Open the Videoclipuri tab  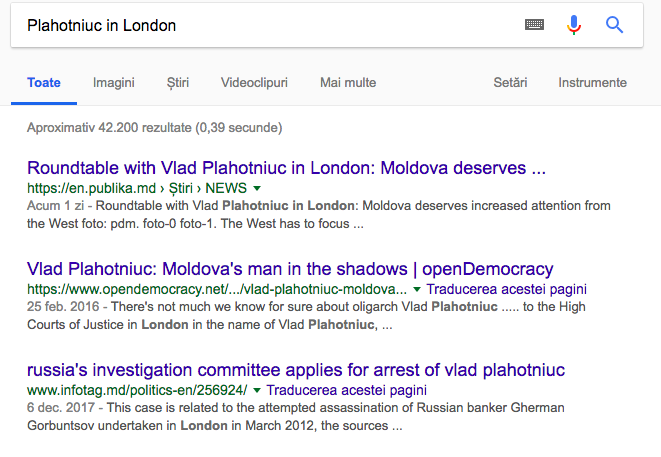pyautogui.click(x=254, y=83)
